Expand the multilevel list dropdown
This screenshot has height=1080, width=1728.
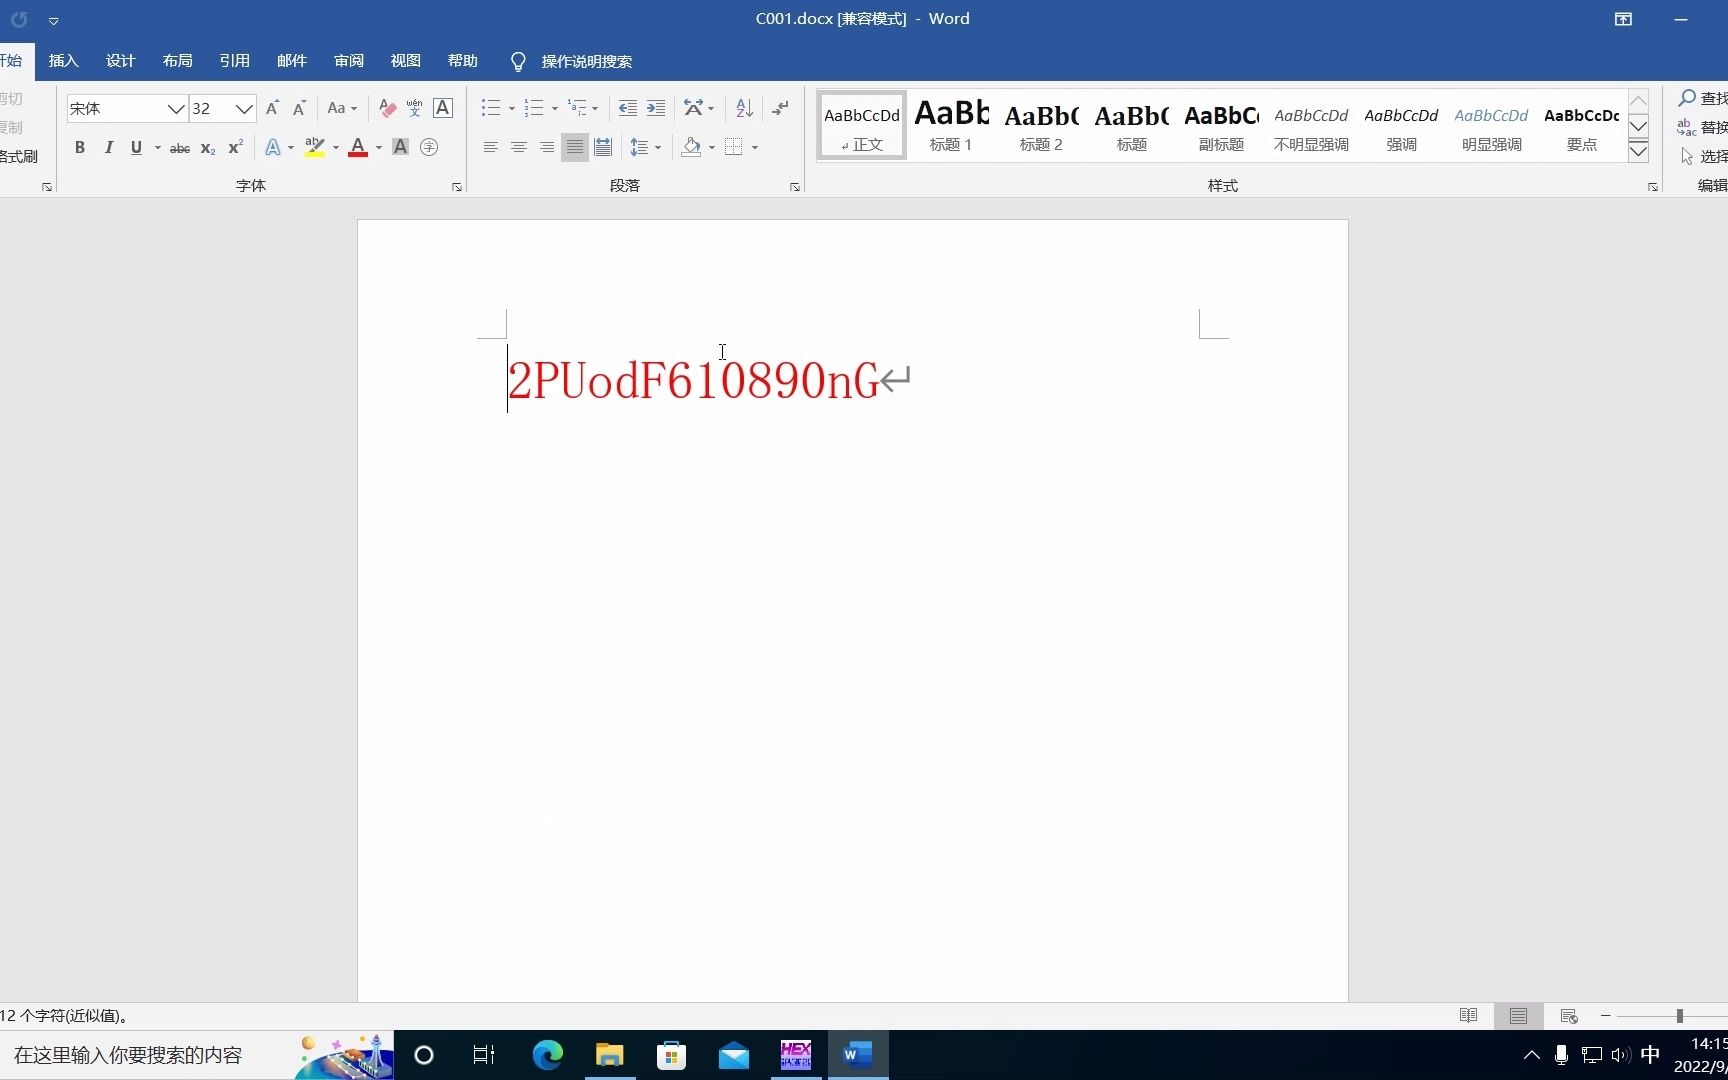[x=595, y=109]
